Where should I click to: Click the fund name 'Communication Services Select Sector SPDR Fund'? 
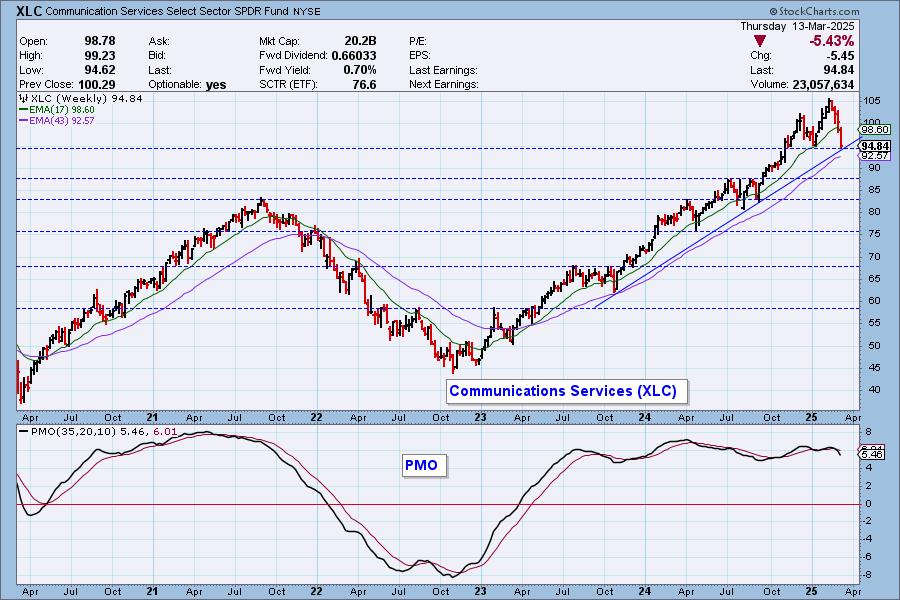tap(167, 11)
